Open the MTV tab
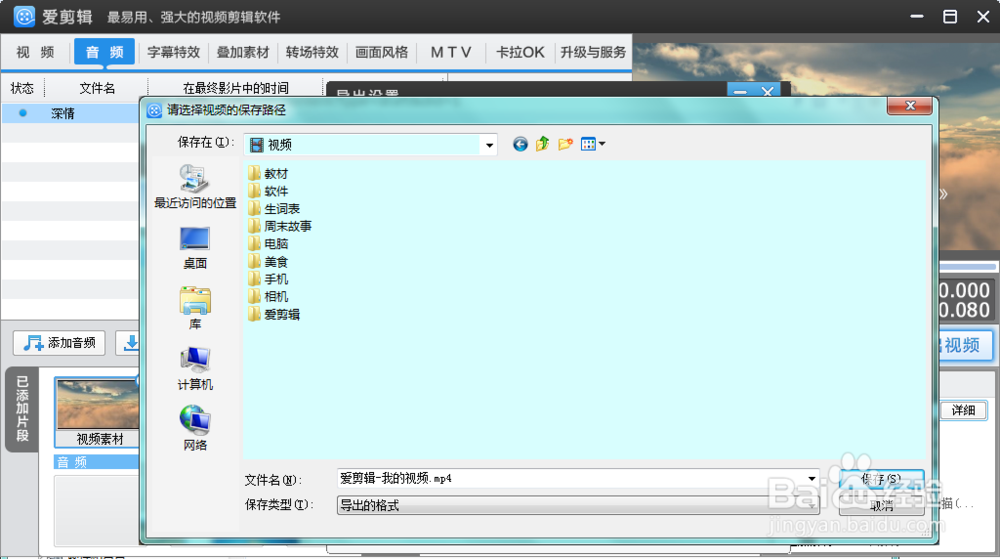1000x559 pixels. click(451, 52)
